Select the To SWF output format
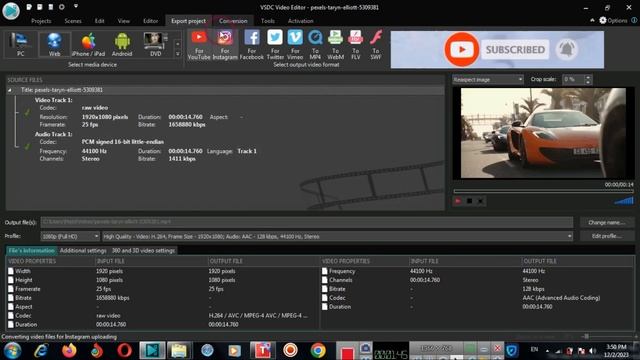Screen dimensions: 640x360 tap(376, 45)
